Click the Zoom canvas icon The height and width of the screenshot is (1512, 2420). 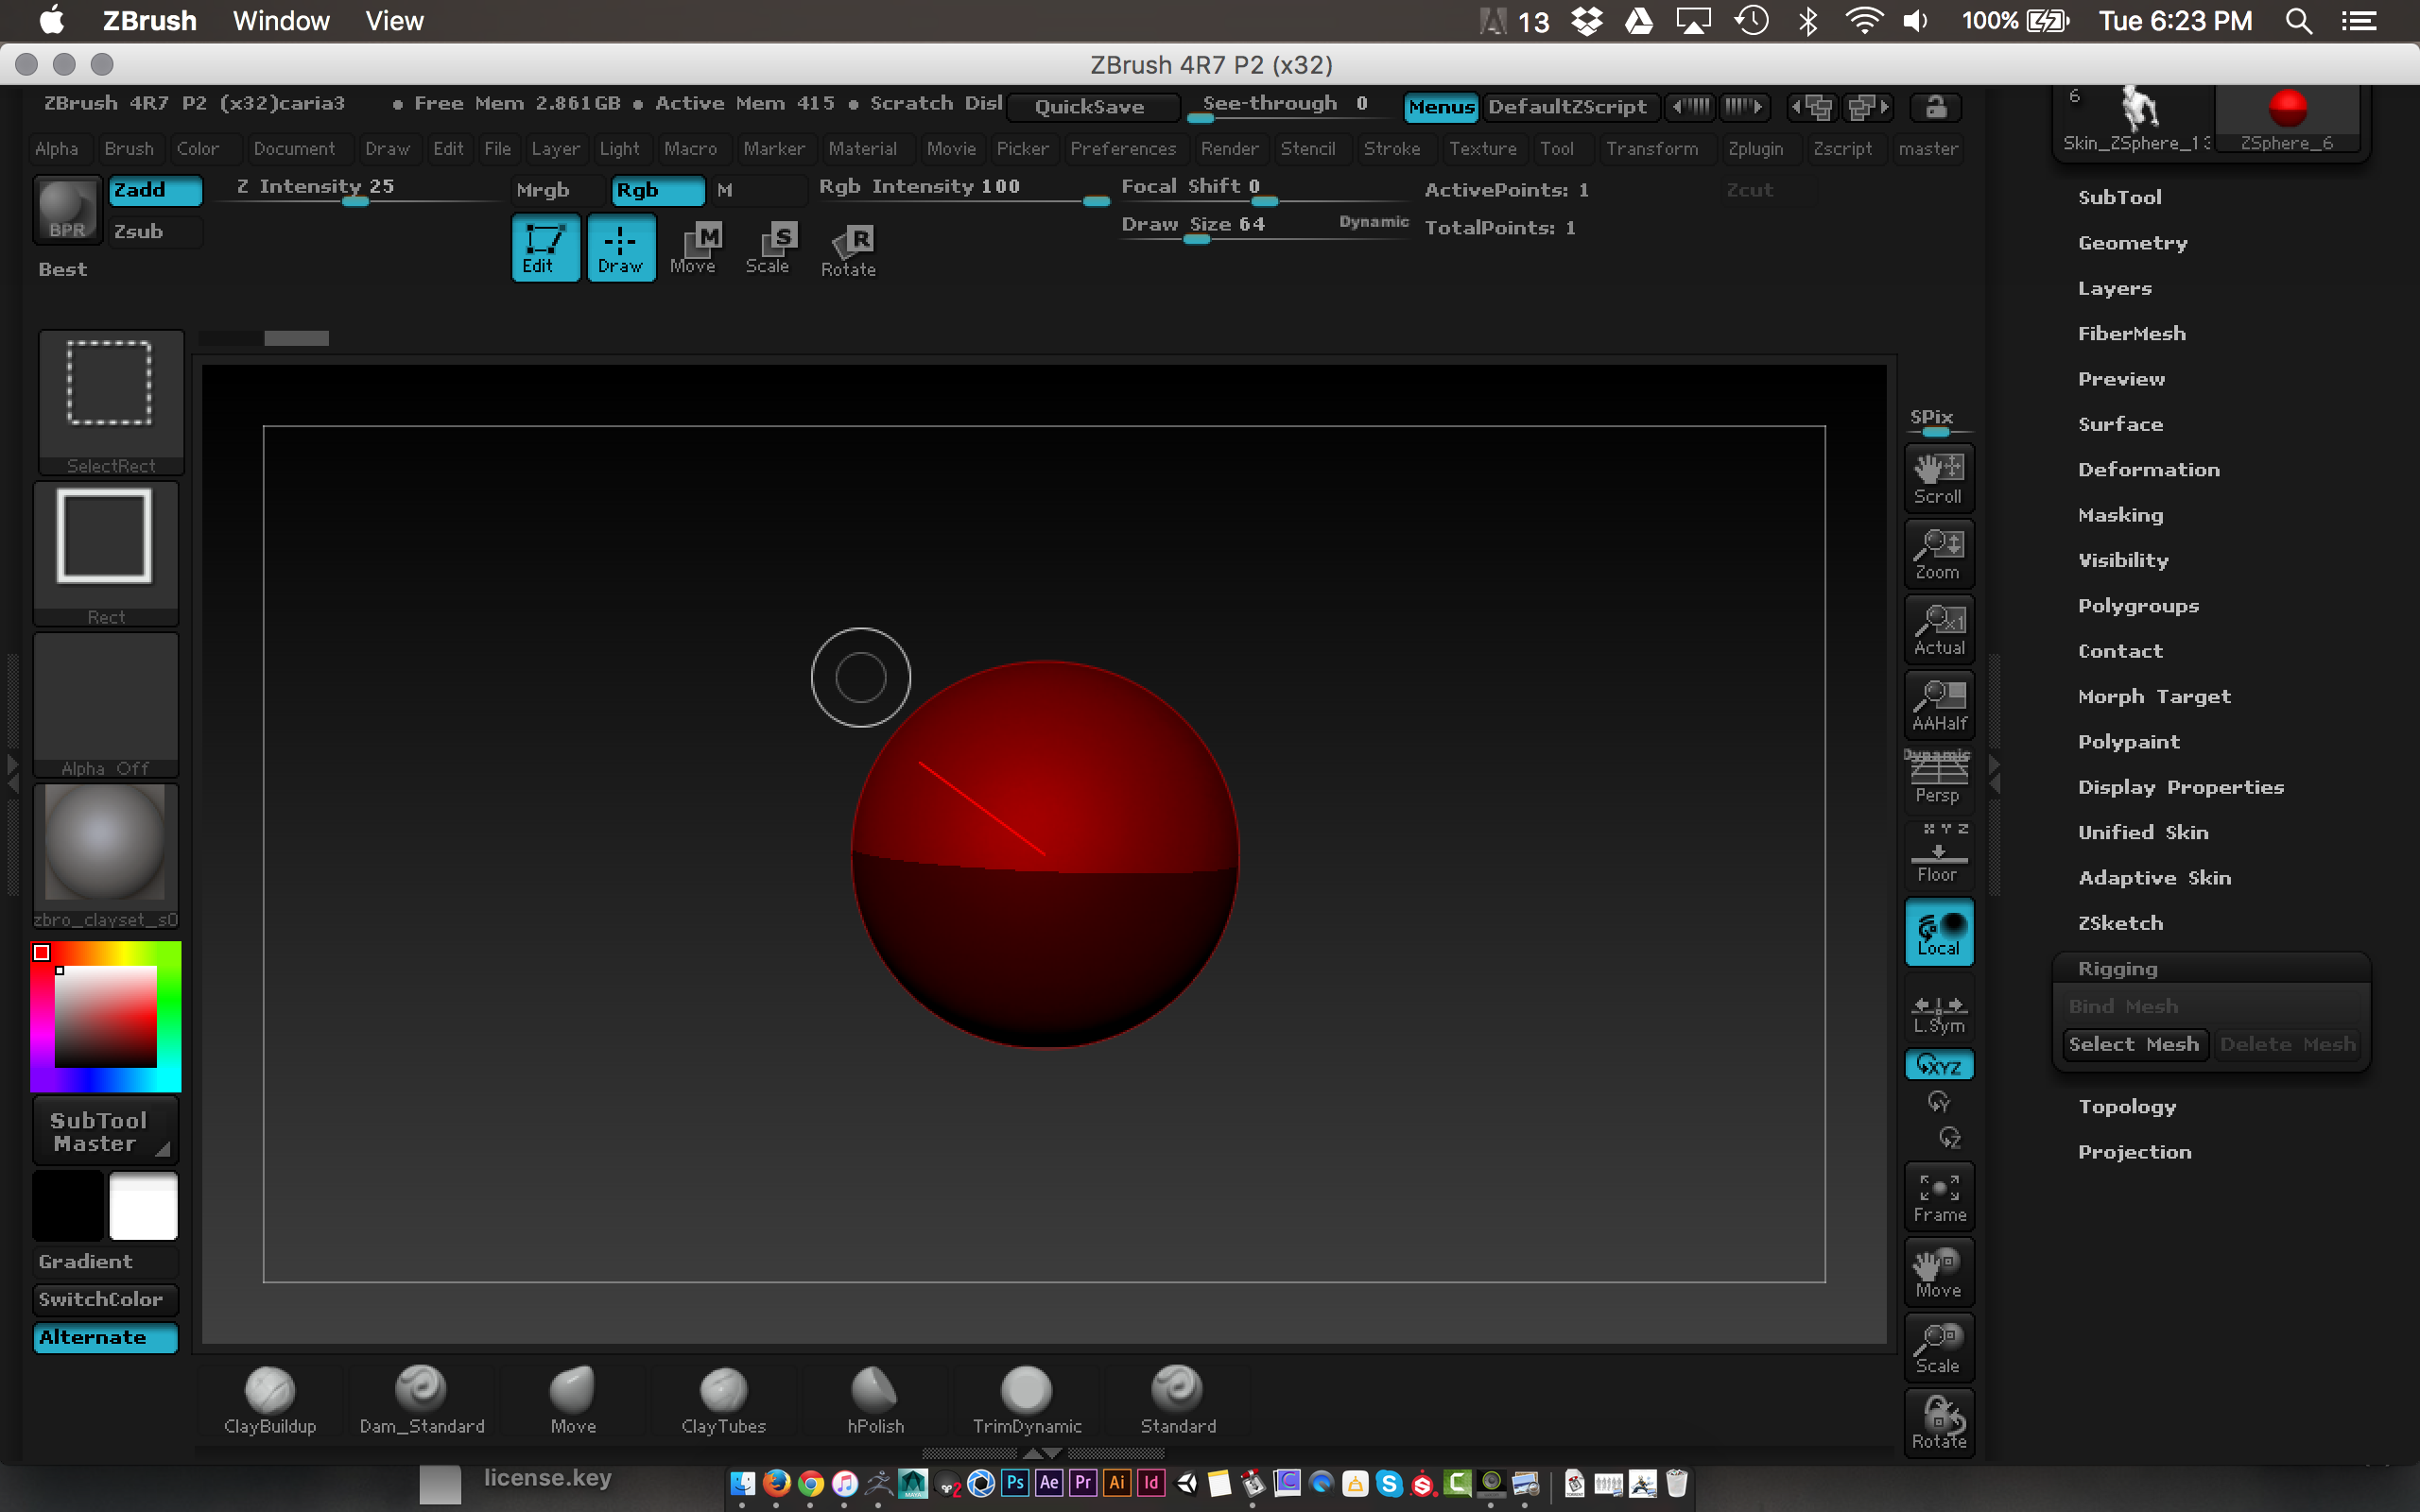pos(1938,554)
